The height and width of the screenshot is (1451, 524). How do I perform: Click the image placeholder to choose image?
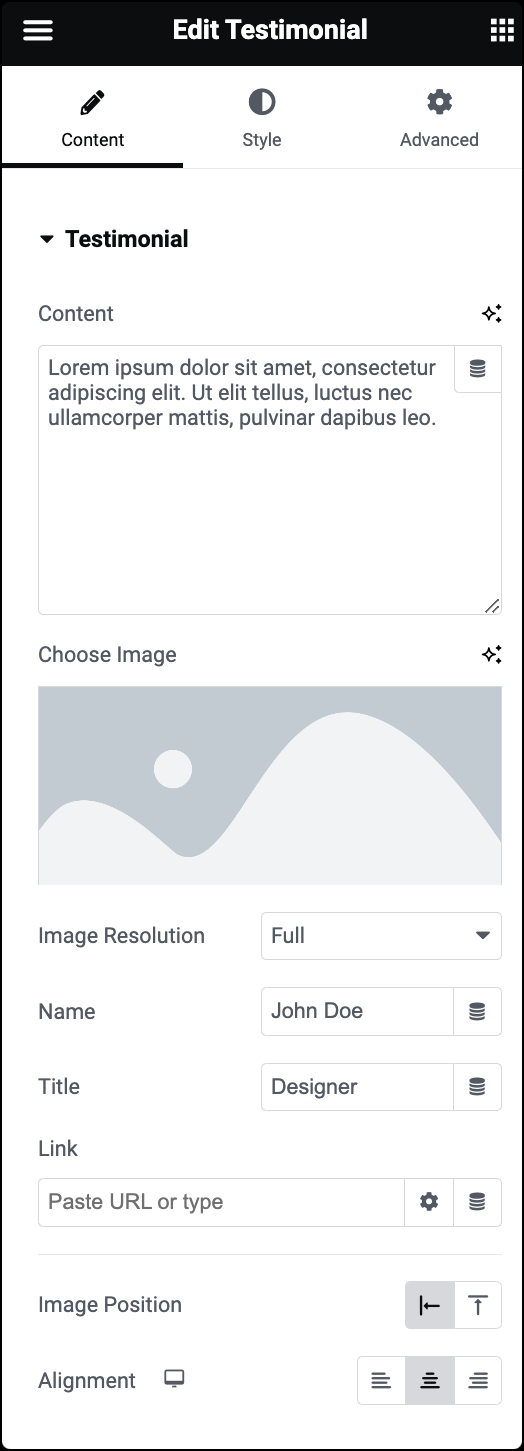(x=270, y=785)
